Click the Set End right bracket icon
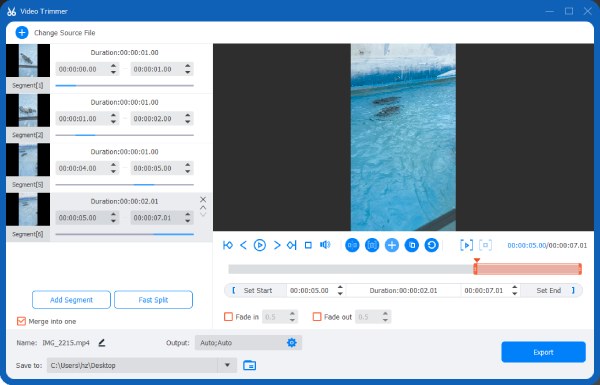This screenshot has height=385, width=600. (573, 290)
